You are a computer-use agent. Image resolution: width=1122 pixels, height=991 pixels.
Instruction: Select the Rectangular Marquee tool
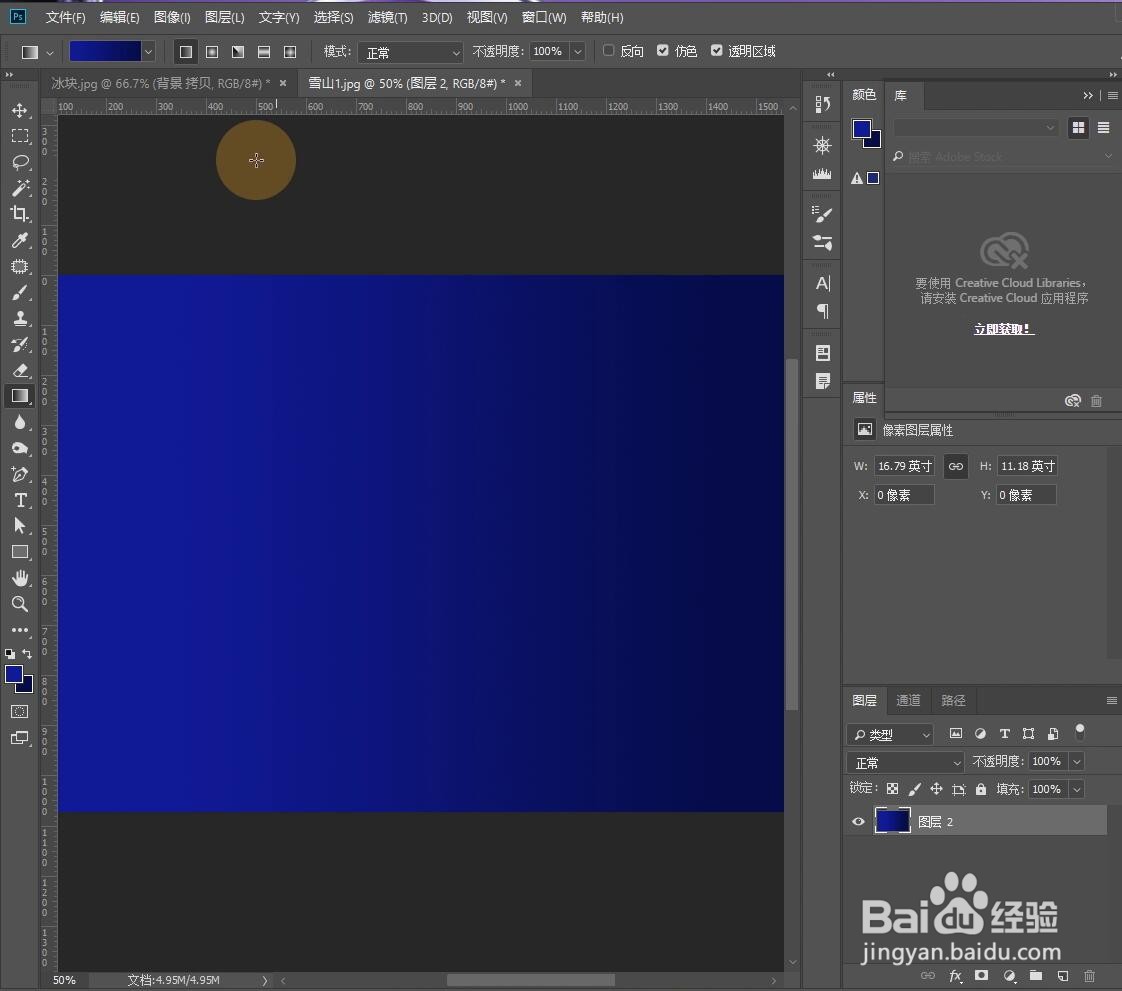(19, 136)
